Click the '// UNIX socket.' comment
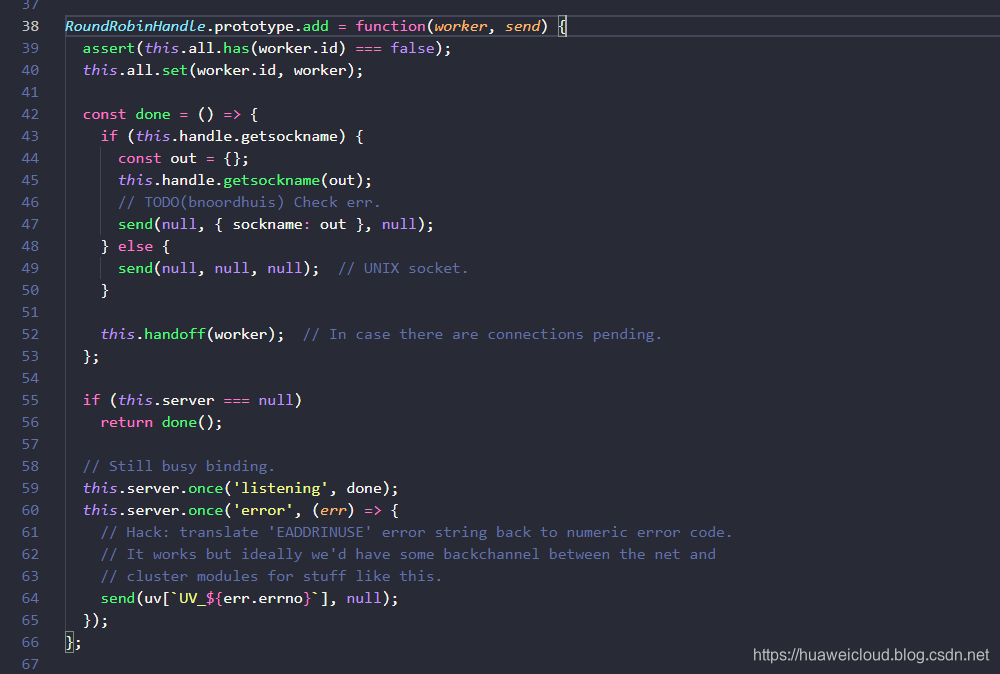 pyautogui.click(x=403, y=268)
